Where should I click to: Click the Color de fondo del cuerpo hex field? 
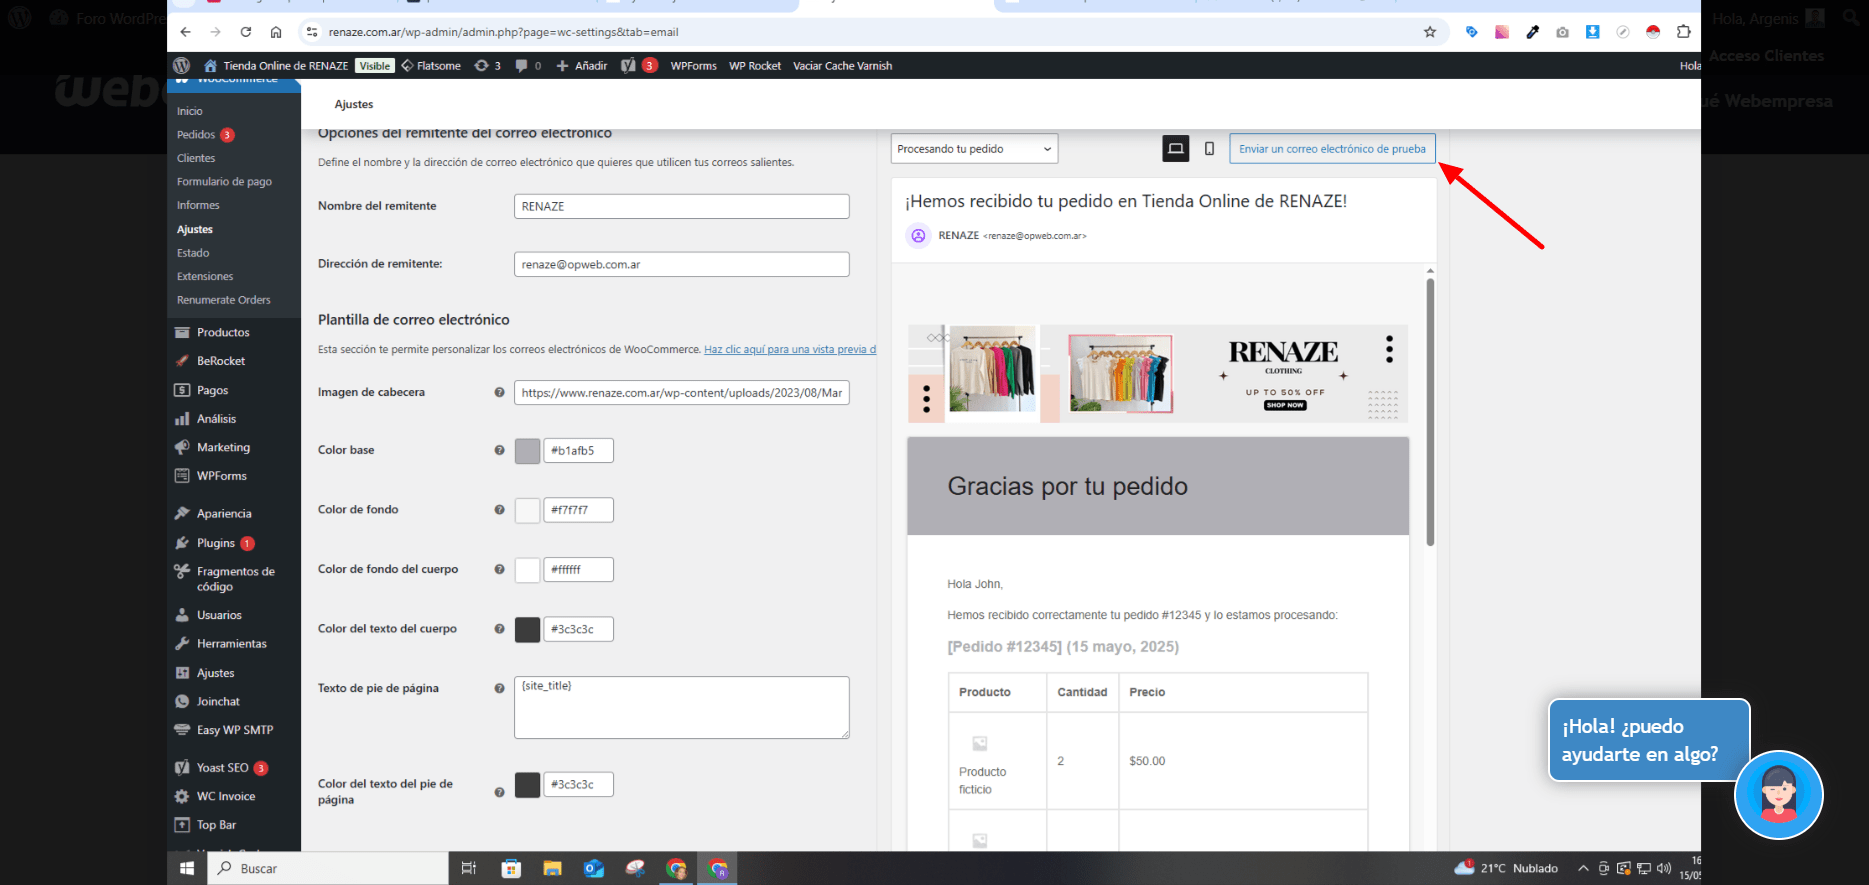pos(578,570)
